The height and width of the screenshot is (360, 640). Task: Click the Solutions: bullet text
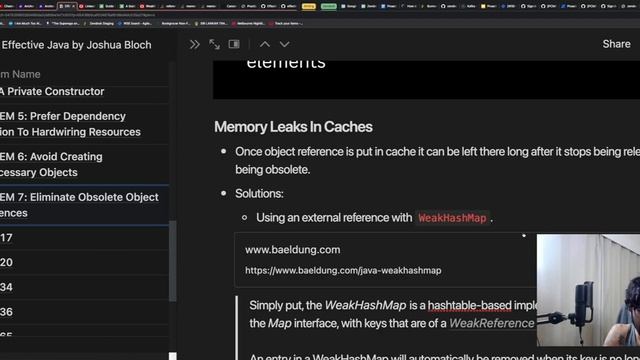(259, 193)
